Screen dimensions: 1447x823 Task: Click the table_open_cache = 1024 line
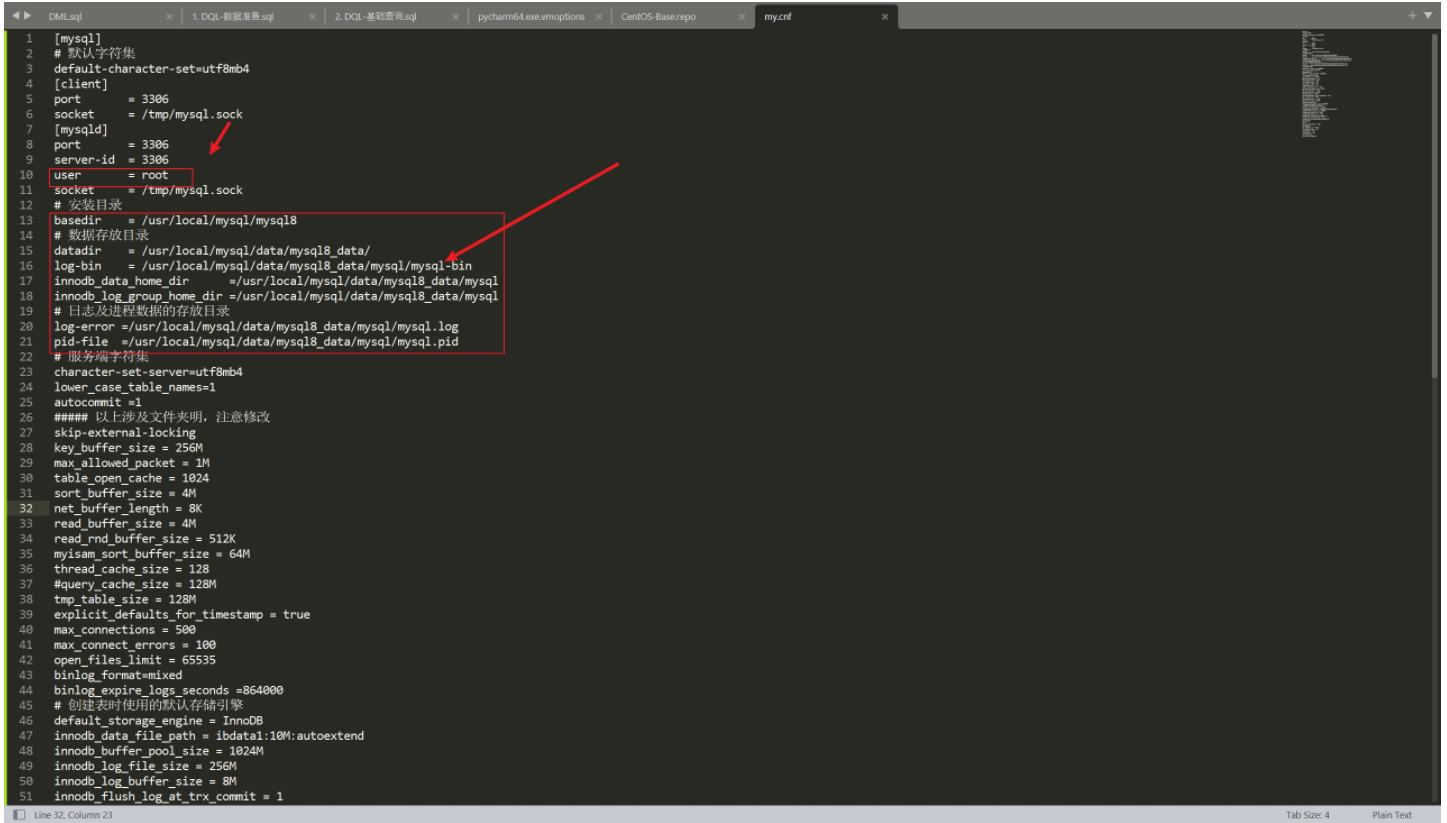(132, 478)
